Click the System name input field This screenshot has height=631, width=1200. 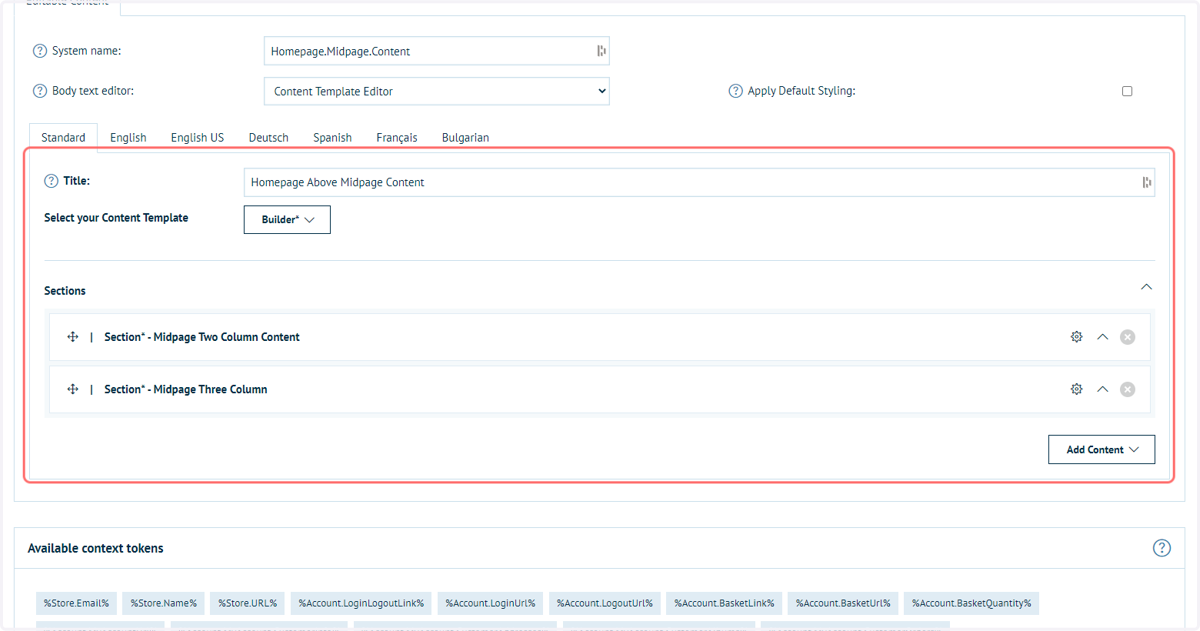(437, 51)
